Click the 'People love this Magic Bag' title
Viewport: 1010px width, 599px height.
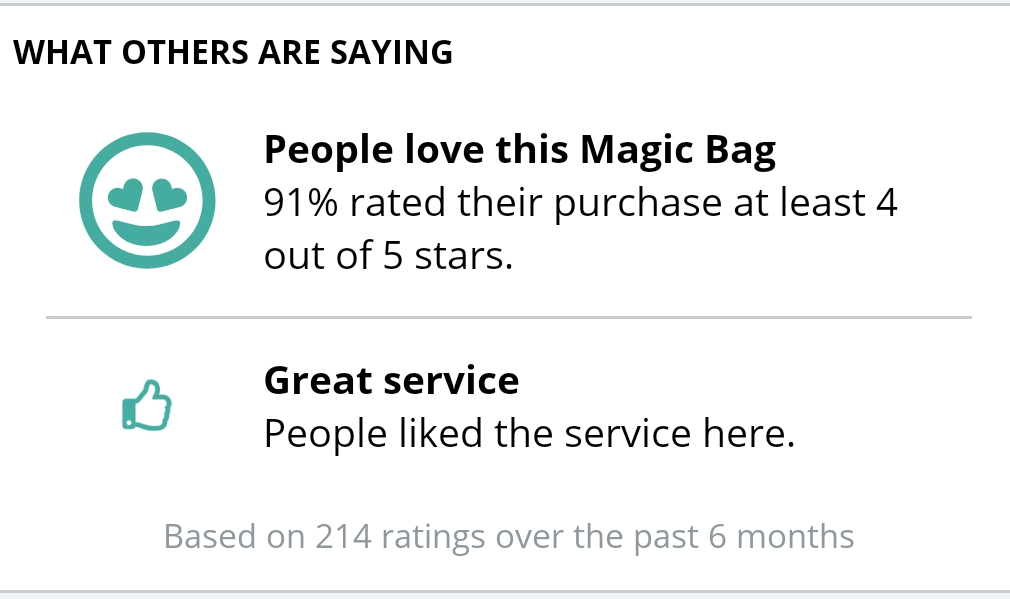(x=520, y=150)
